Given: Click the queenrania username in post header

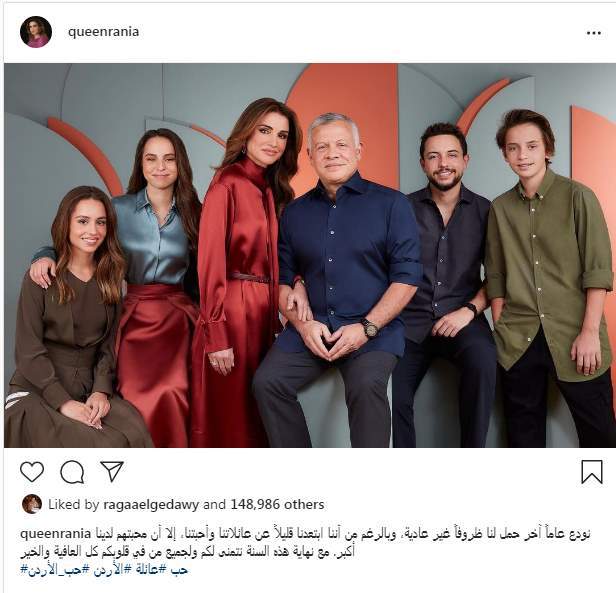Looking at the screenshot, I should click(x=103, y=32).
